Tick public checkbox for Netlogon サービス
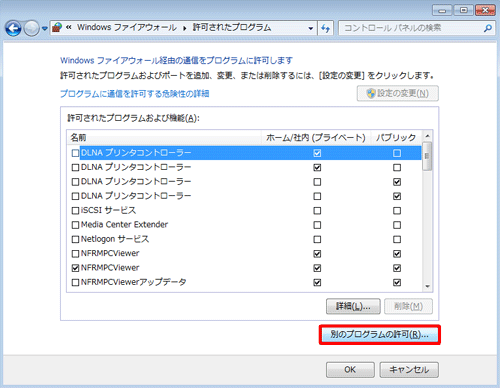Image resolution: width=500 pixels, height=388 pixels. (397, 239)
